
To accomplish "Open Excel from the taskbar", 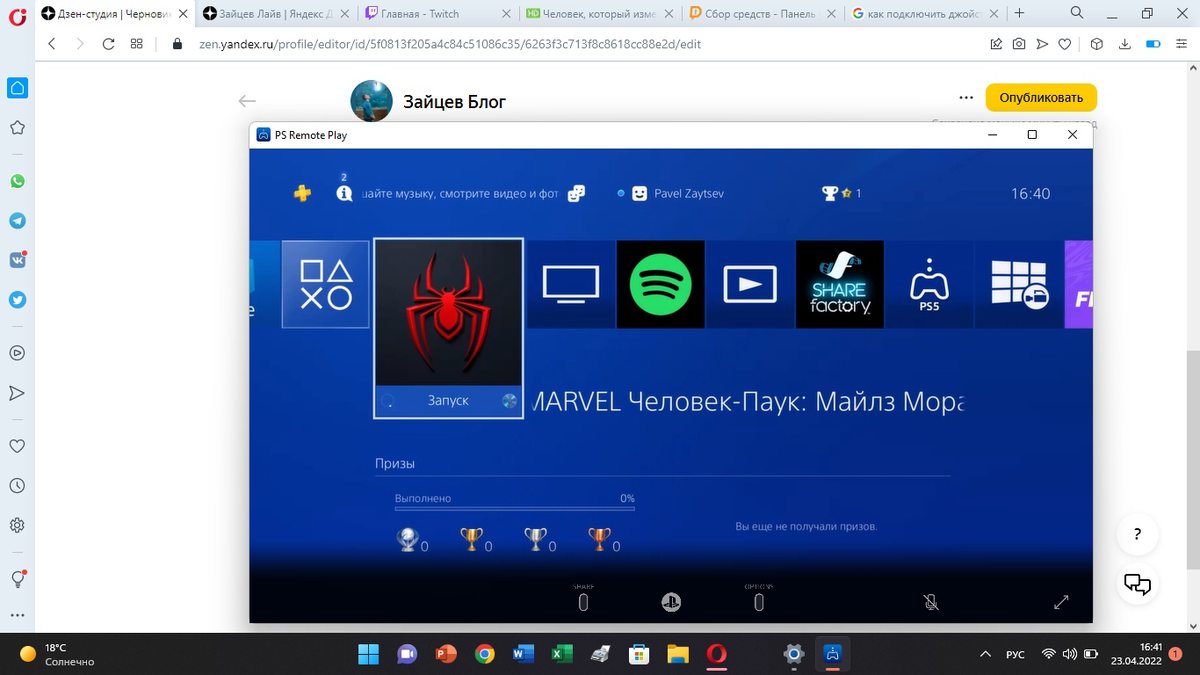I will [560, 654].
